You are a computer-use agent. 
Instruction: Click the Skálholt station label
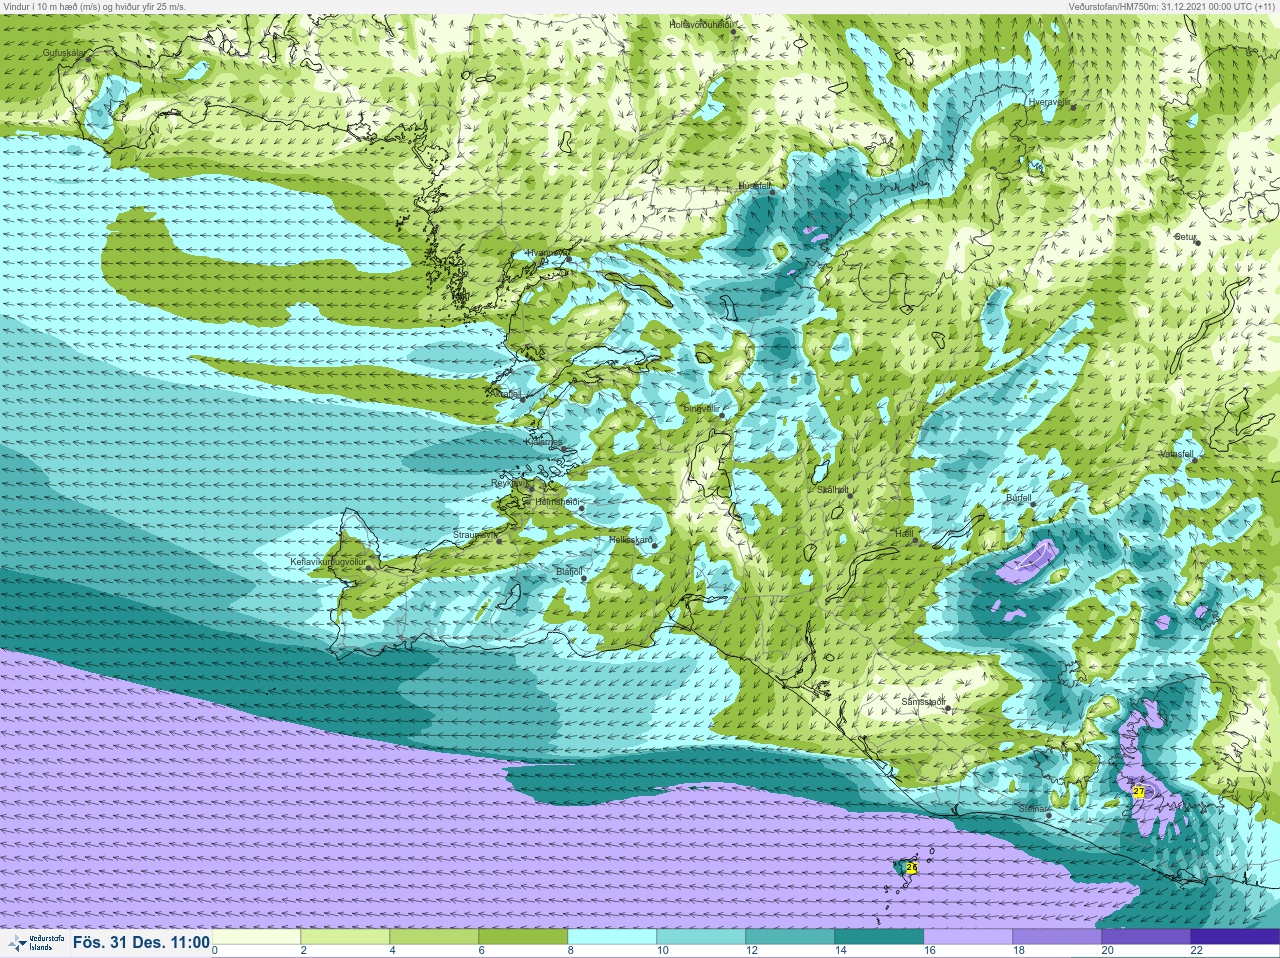[833, 490]
